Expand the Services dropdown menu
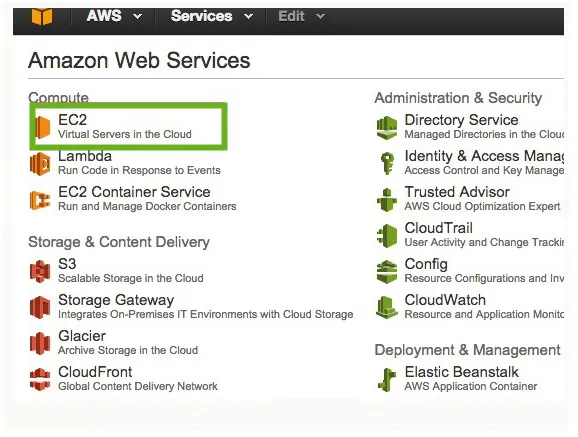578x437 pixels. coord(212,16)
